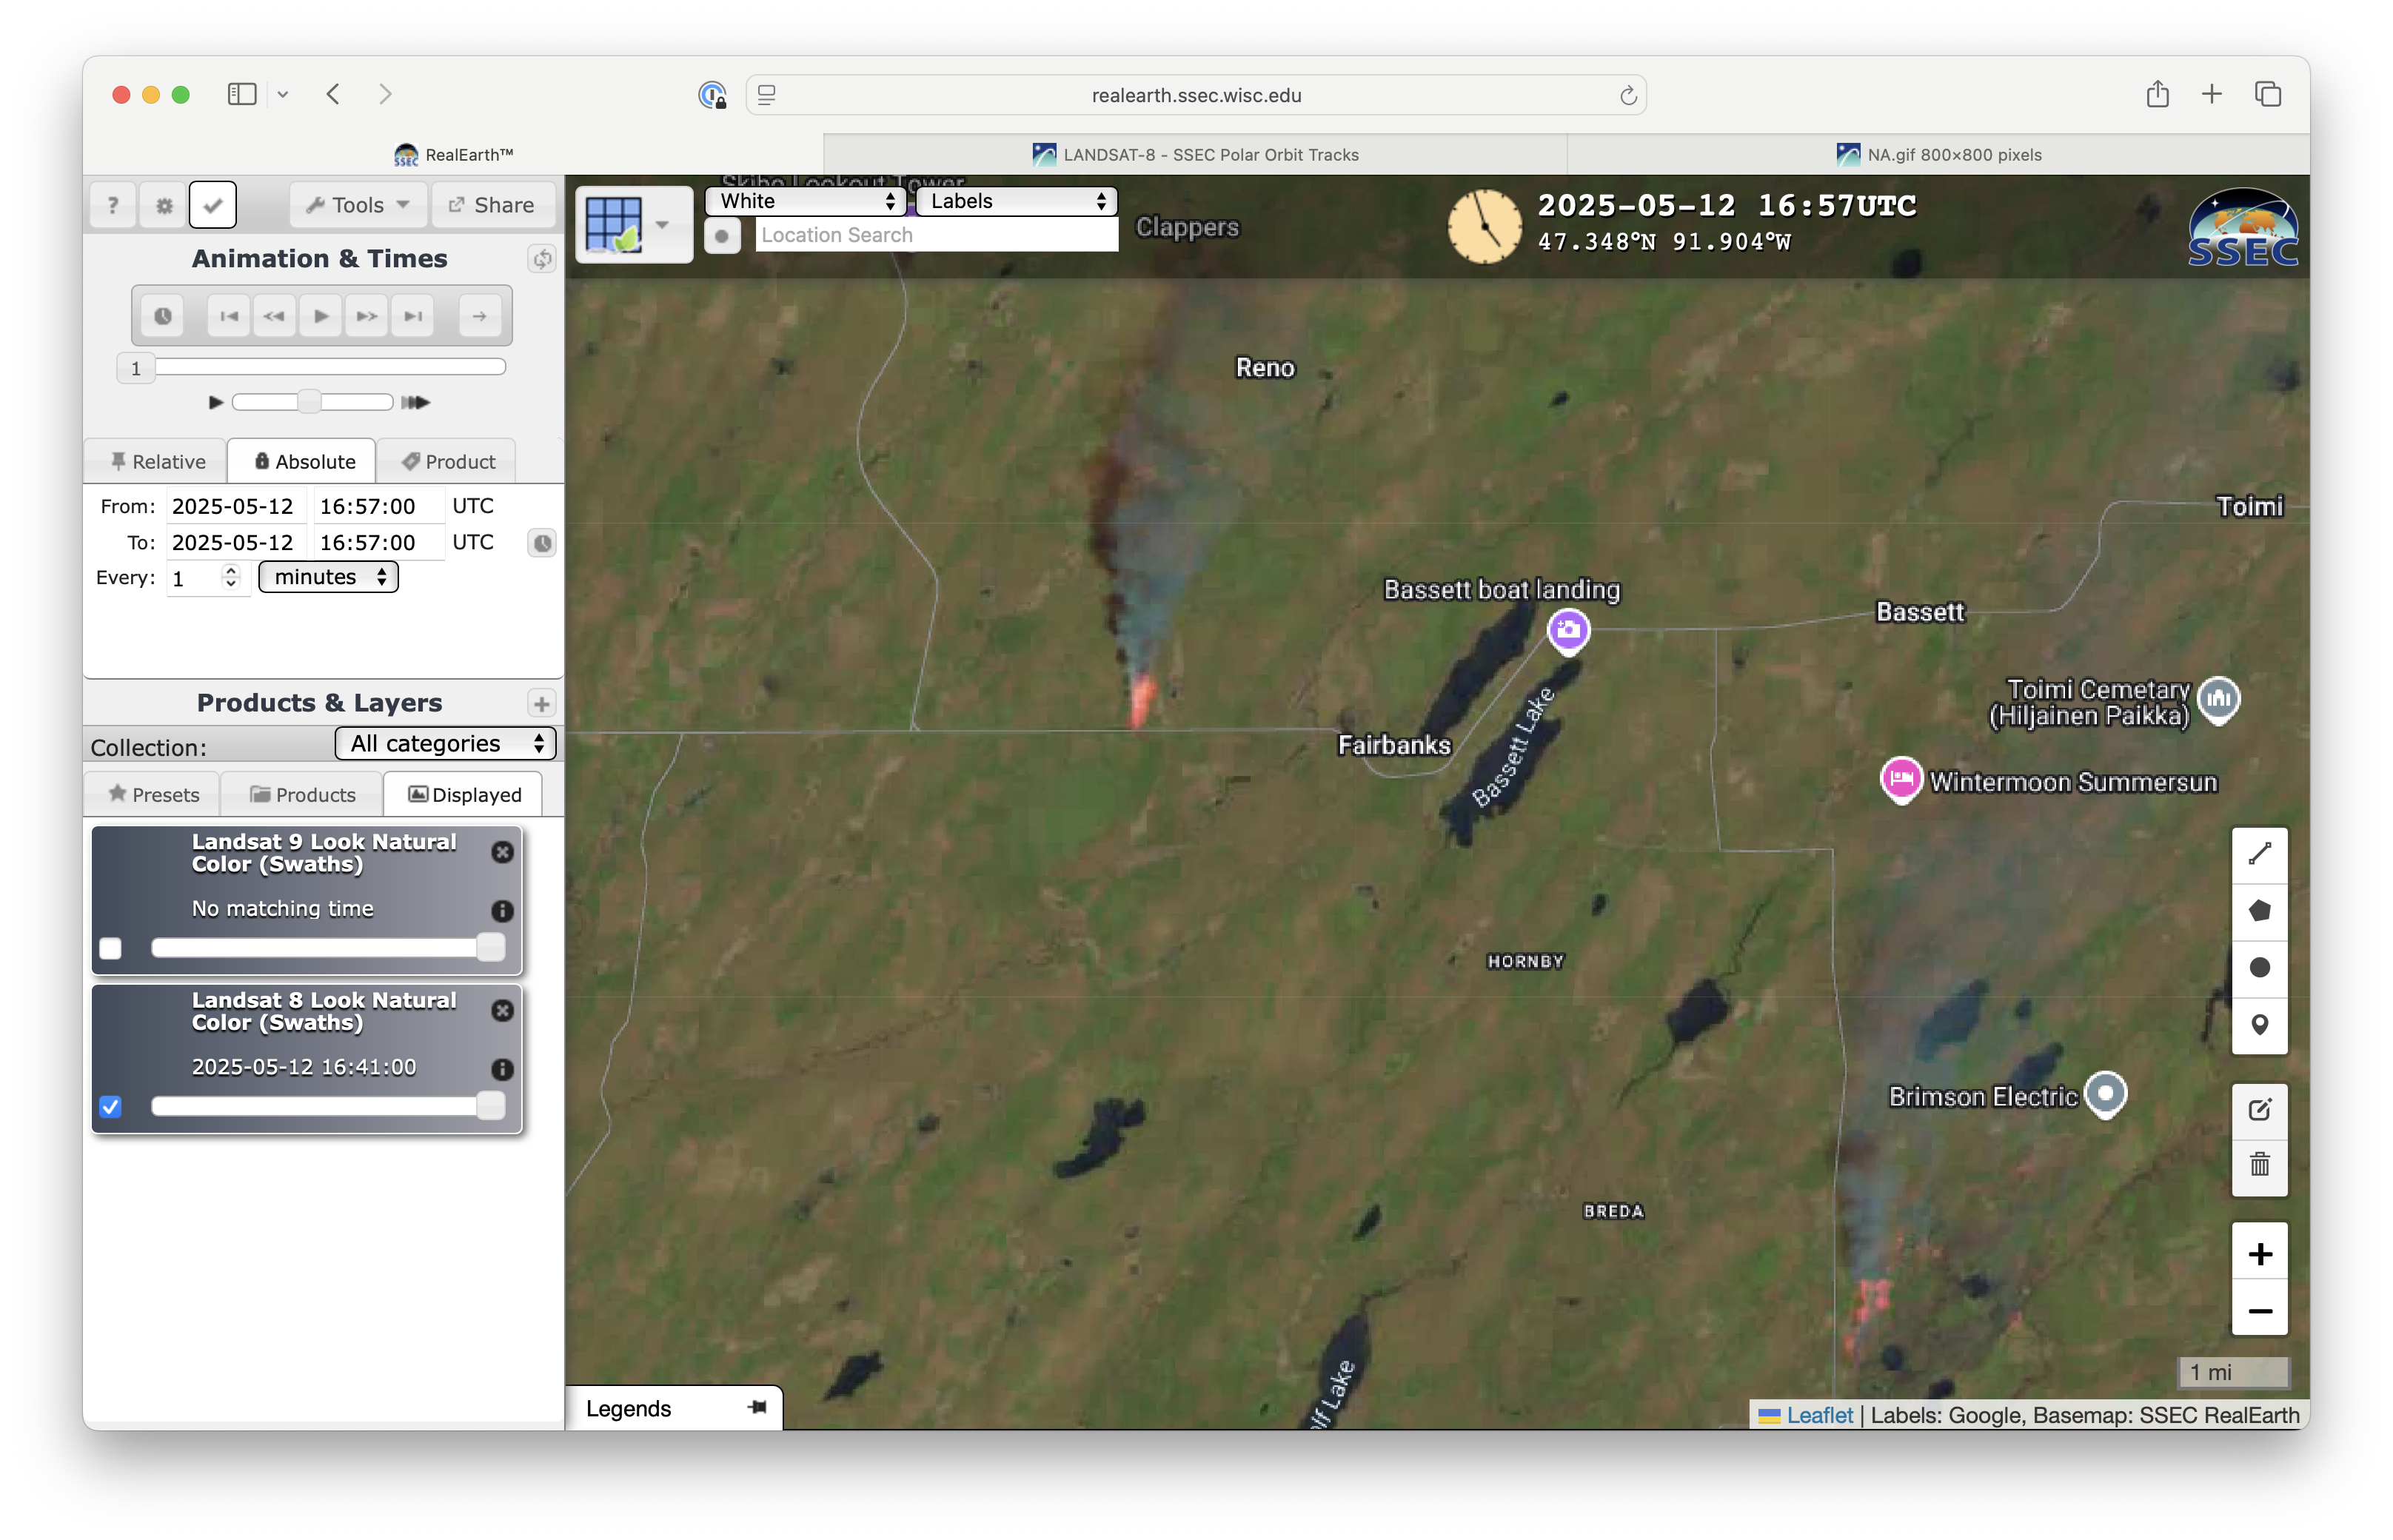Screen dimensions: 2393x1540
Task: Zoom out on the map
Action: point(2259,1310)
